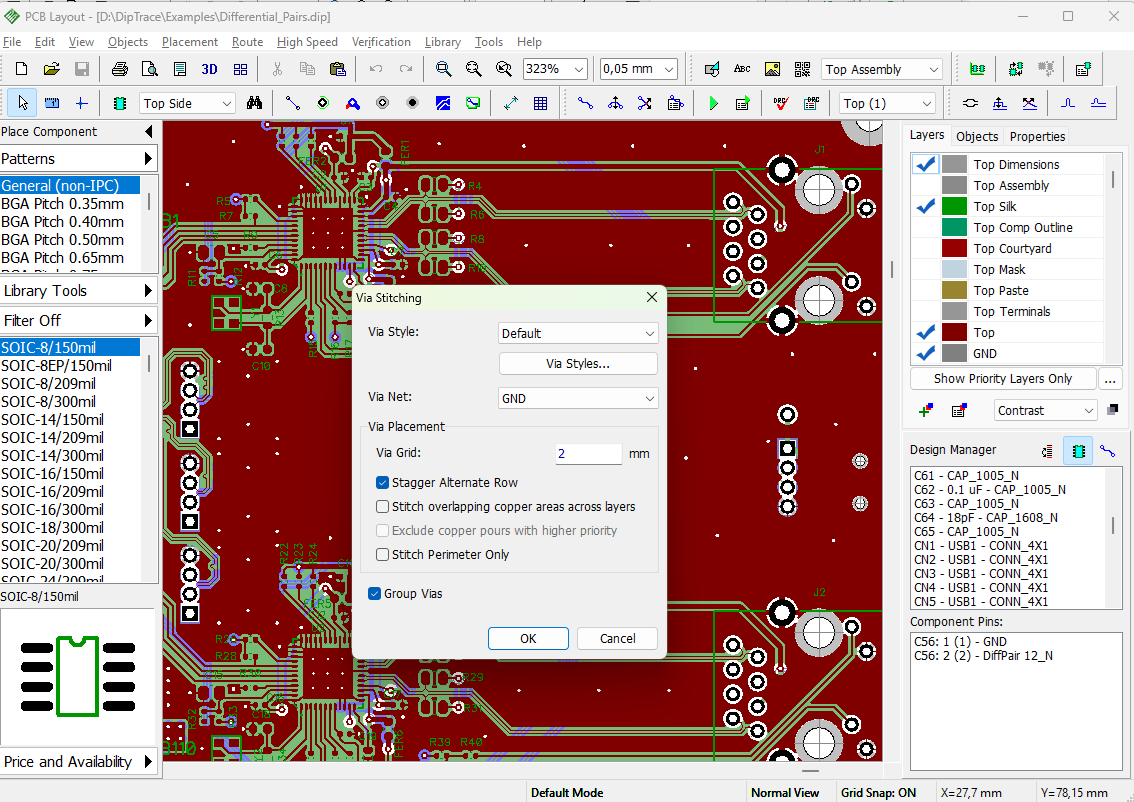Click the Via Grid value field
This screenshot has width=1134, height=802.
588,453
